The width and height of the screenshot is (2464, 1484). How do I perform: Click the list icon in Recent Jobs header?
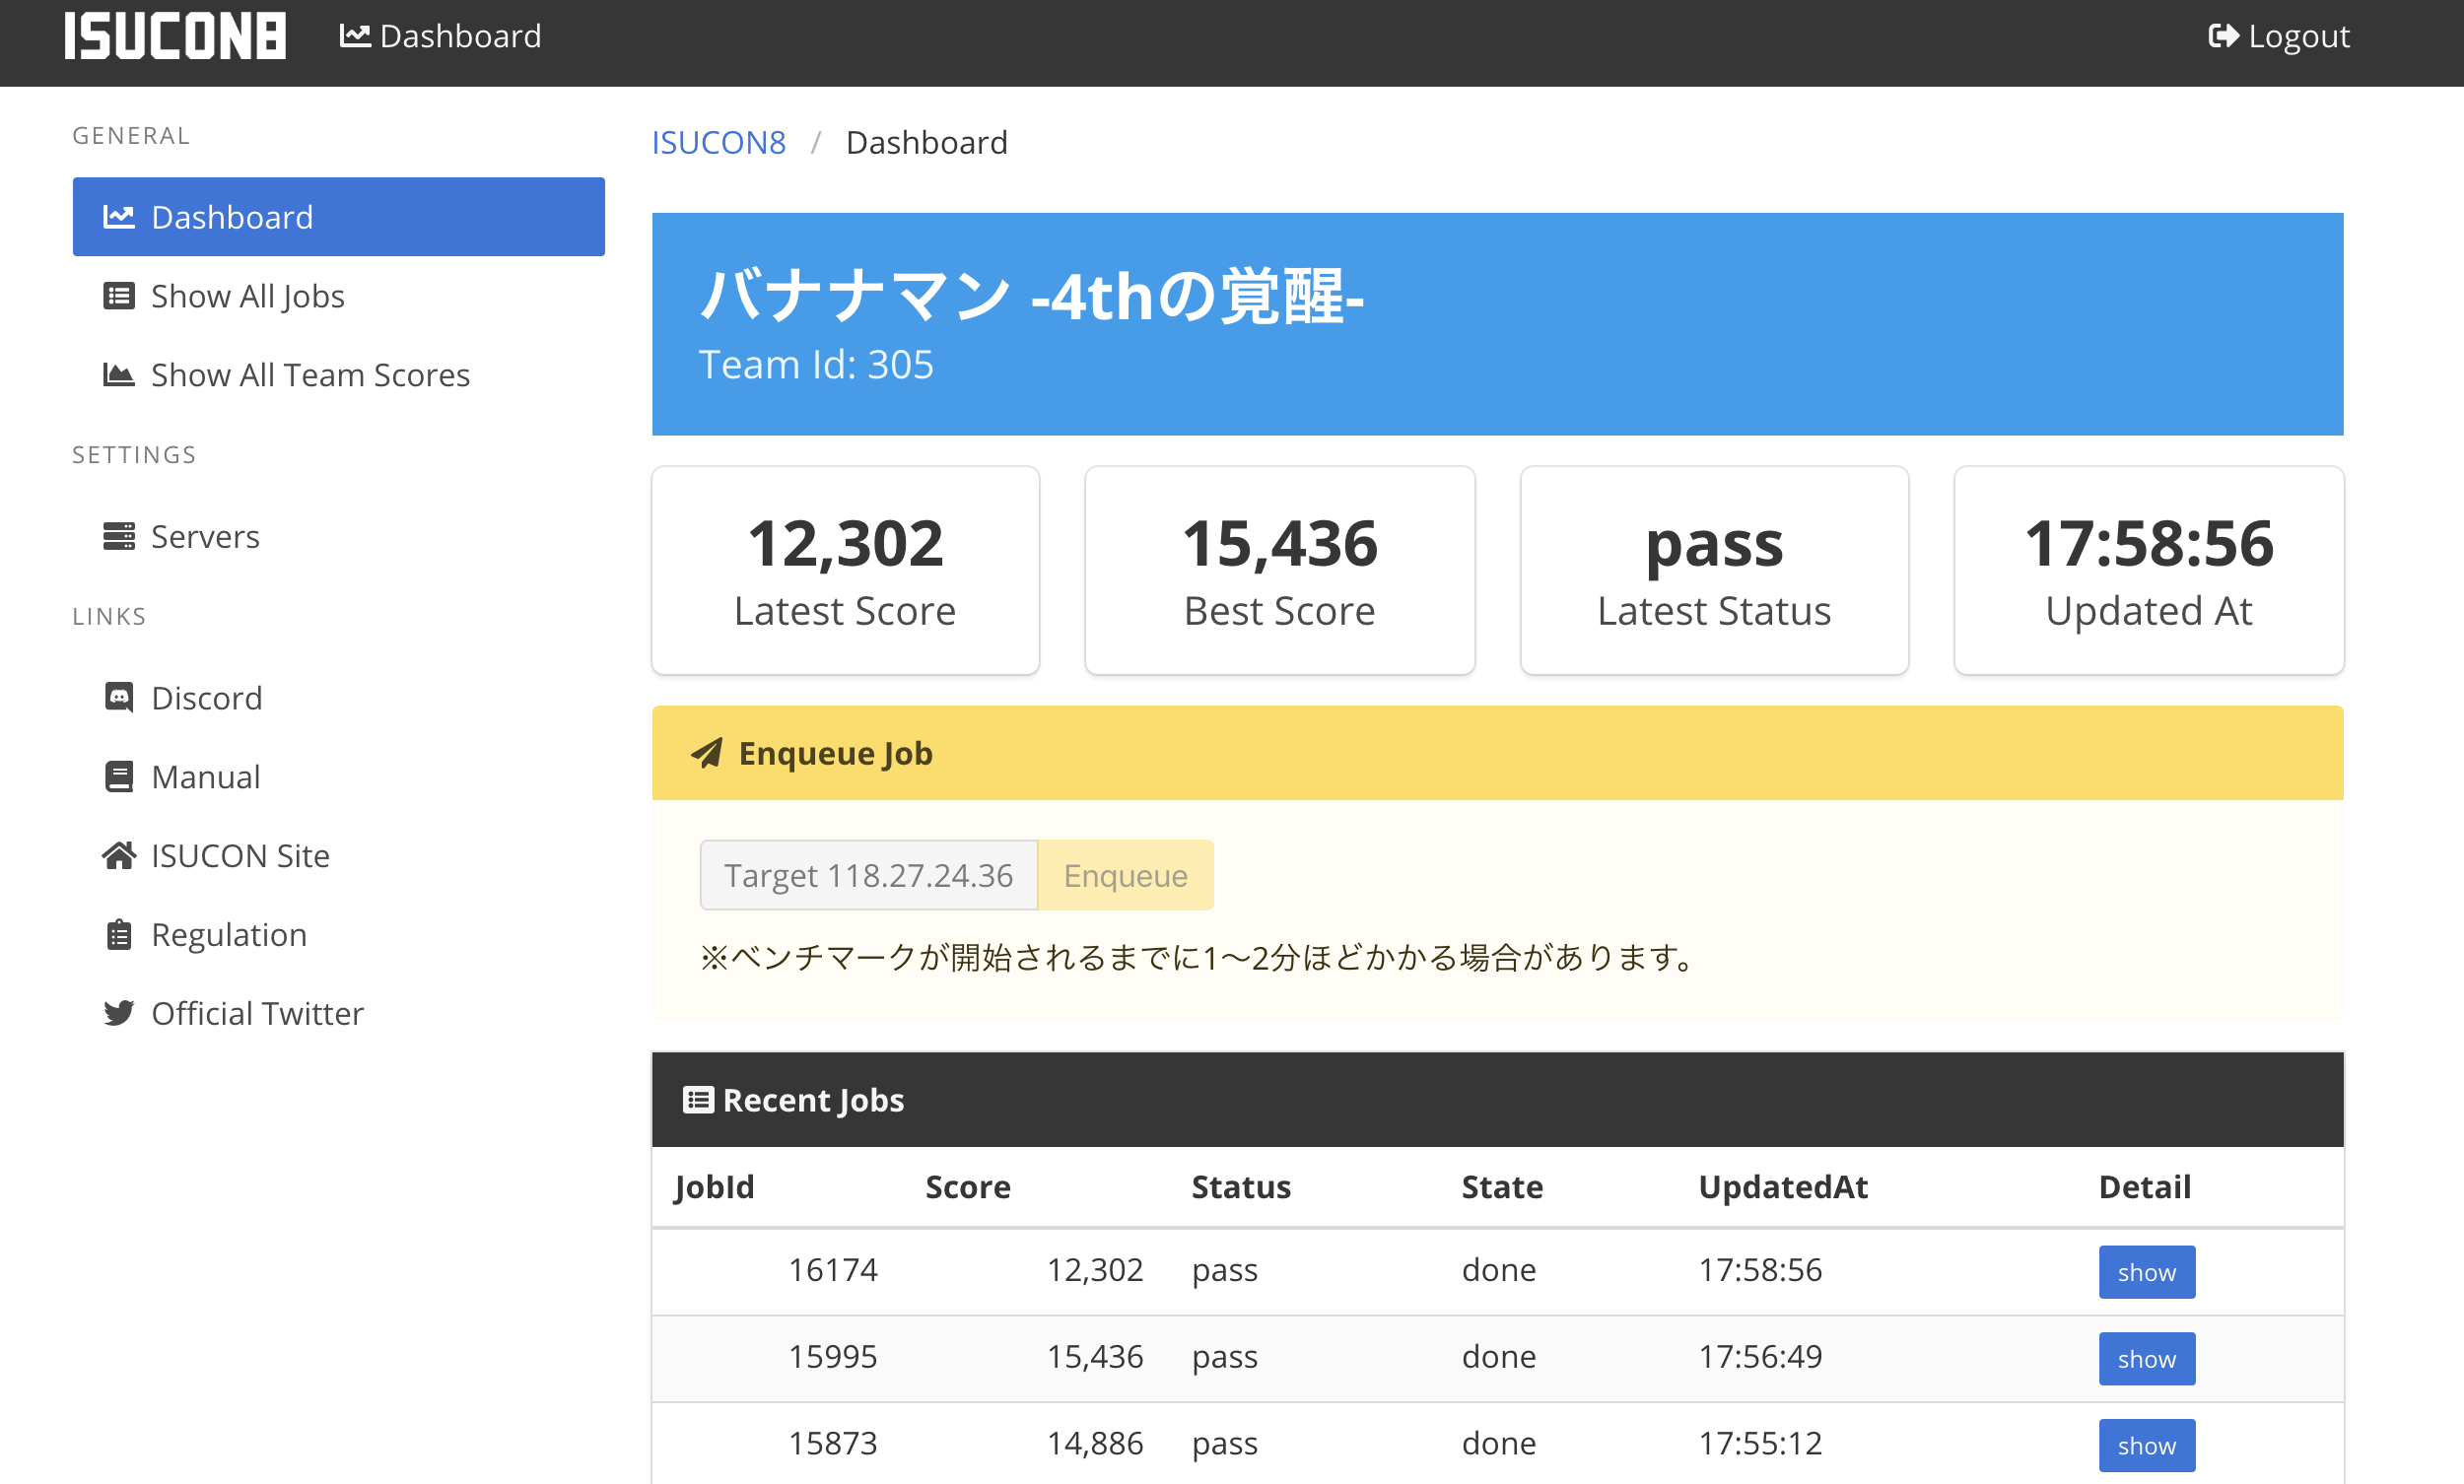[698, 1100]
